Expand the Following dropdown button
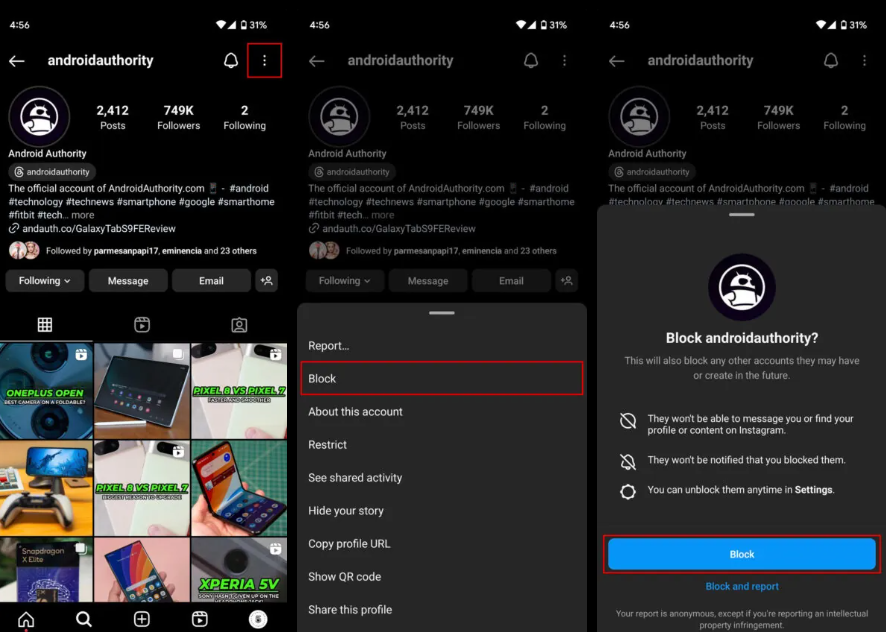The height and width of the screenshot is (632, 886). pyautogui.click(x=45, y=280)
